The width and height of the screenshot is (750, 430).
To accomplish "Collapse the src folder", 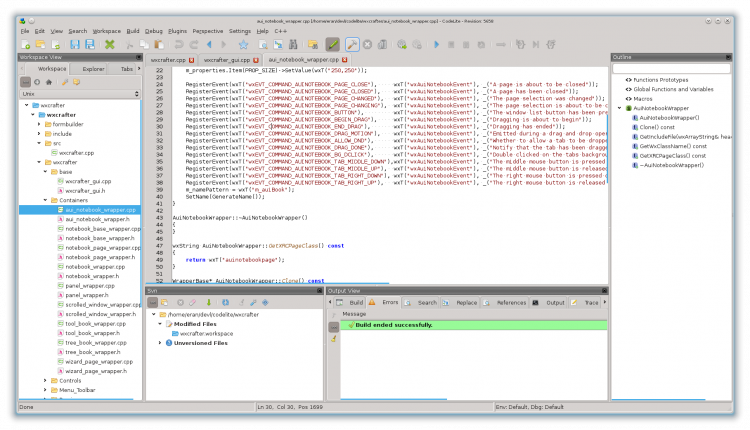I will (x=39, y=143).
